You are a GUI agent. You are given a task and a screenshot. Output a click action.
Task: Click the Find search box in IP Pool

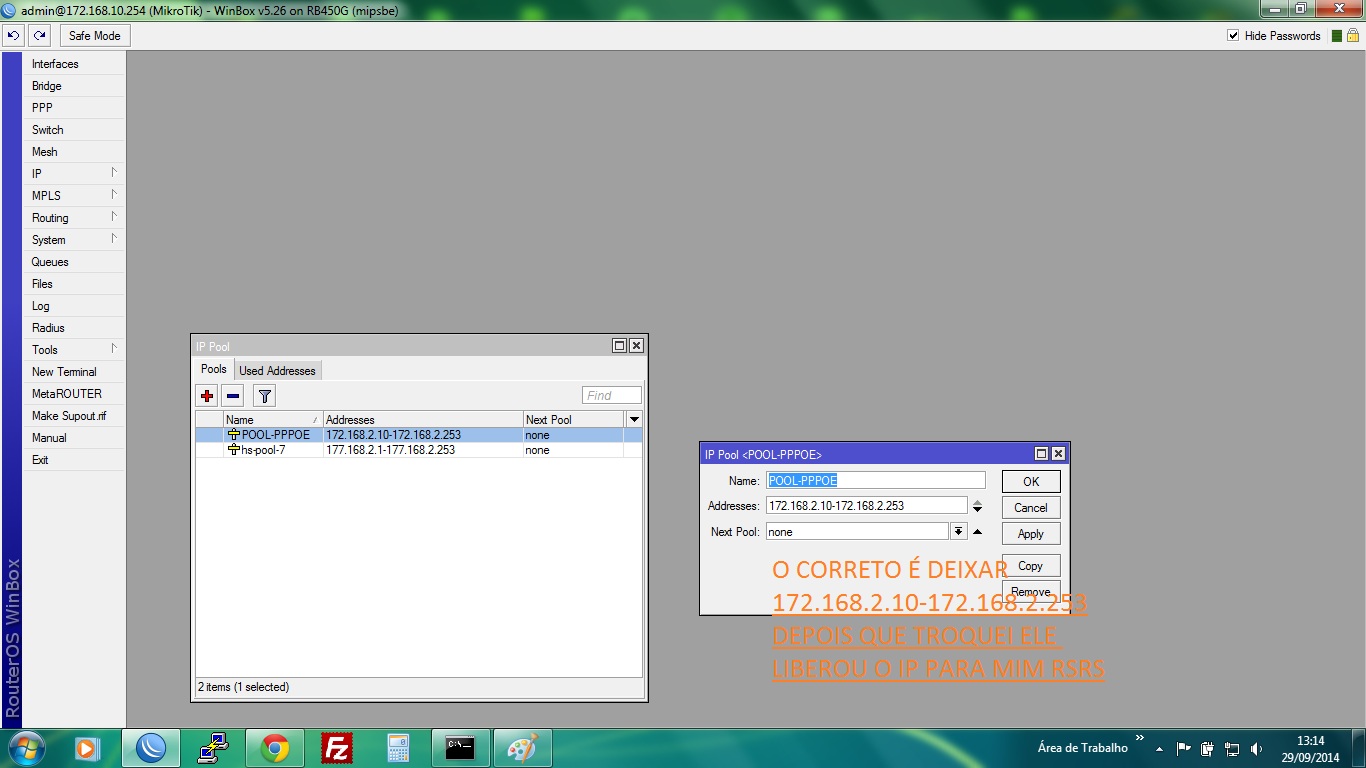[x=612, y=396]
